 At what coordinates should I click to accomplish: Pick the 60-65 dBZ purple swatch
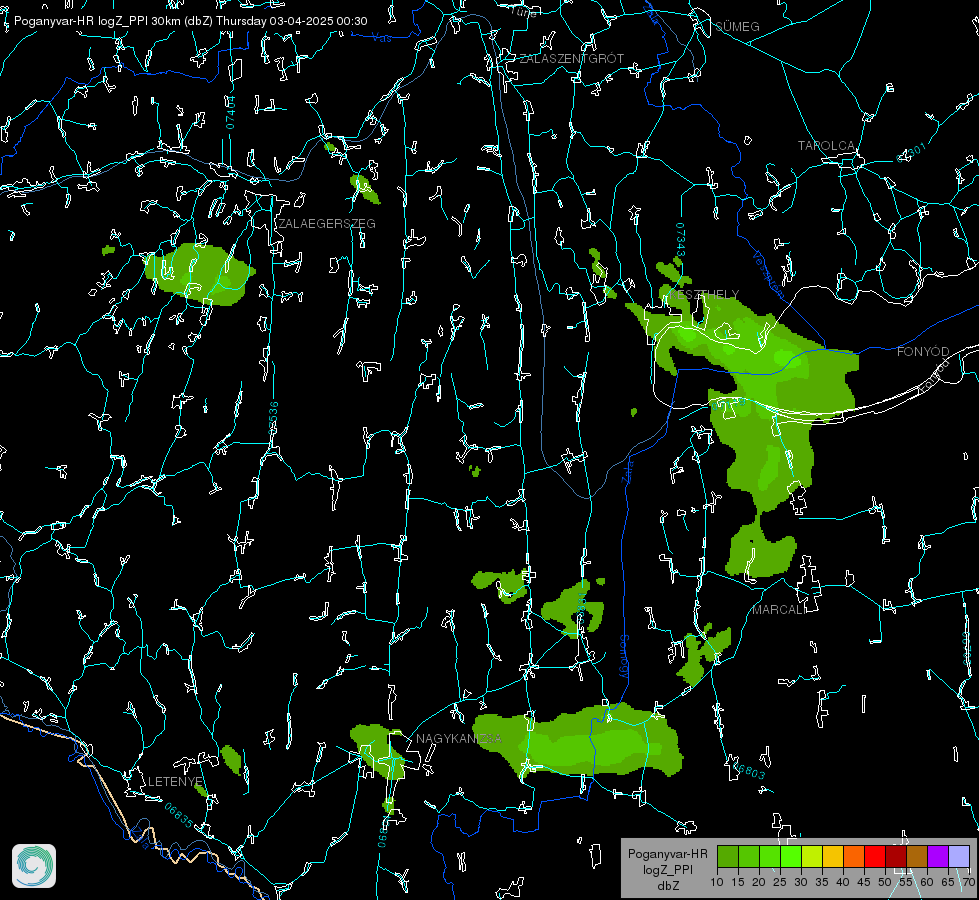[x=938, y=856]
